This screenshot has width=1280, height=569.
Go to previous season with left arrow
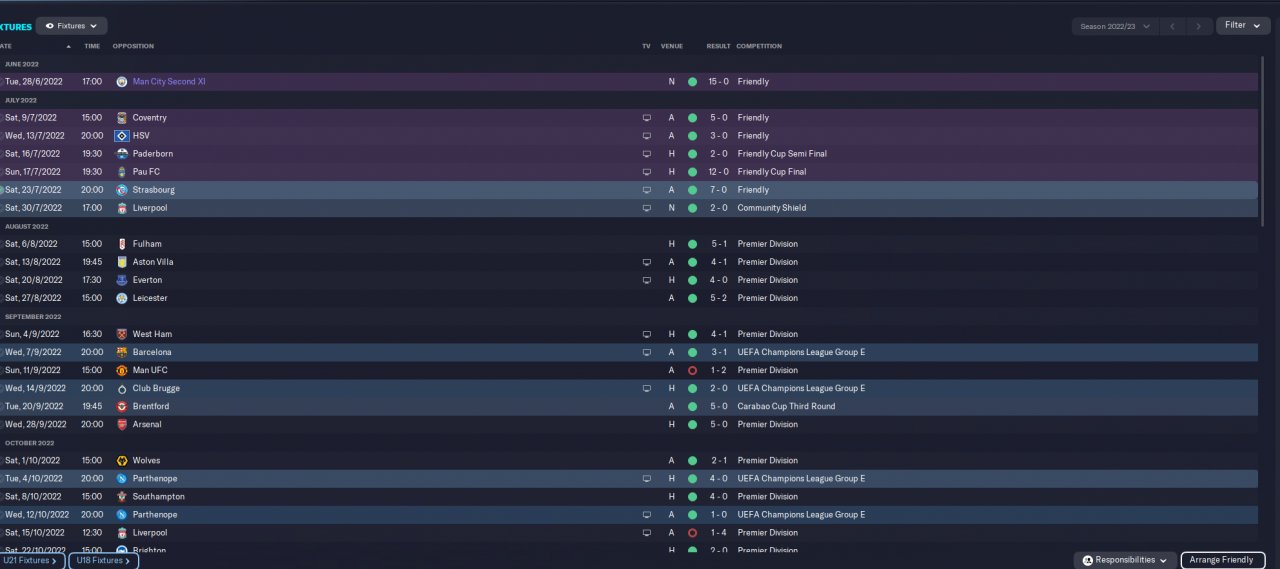click(1172, 26)
